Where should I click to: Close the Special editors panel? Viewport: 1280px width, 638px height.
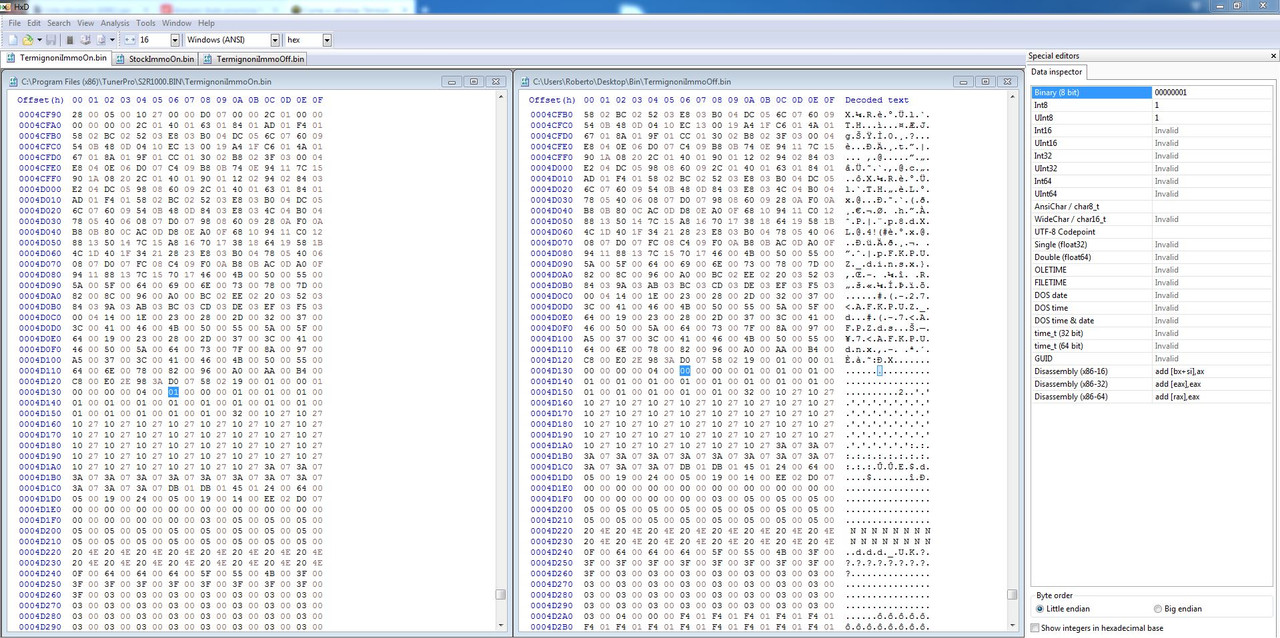(x=1272, y=56)
